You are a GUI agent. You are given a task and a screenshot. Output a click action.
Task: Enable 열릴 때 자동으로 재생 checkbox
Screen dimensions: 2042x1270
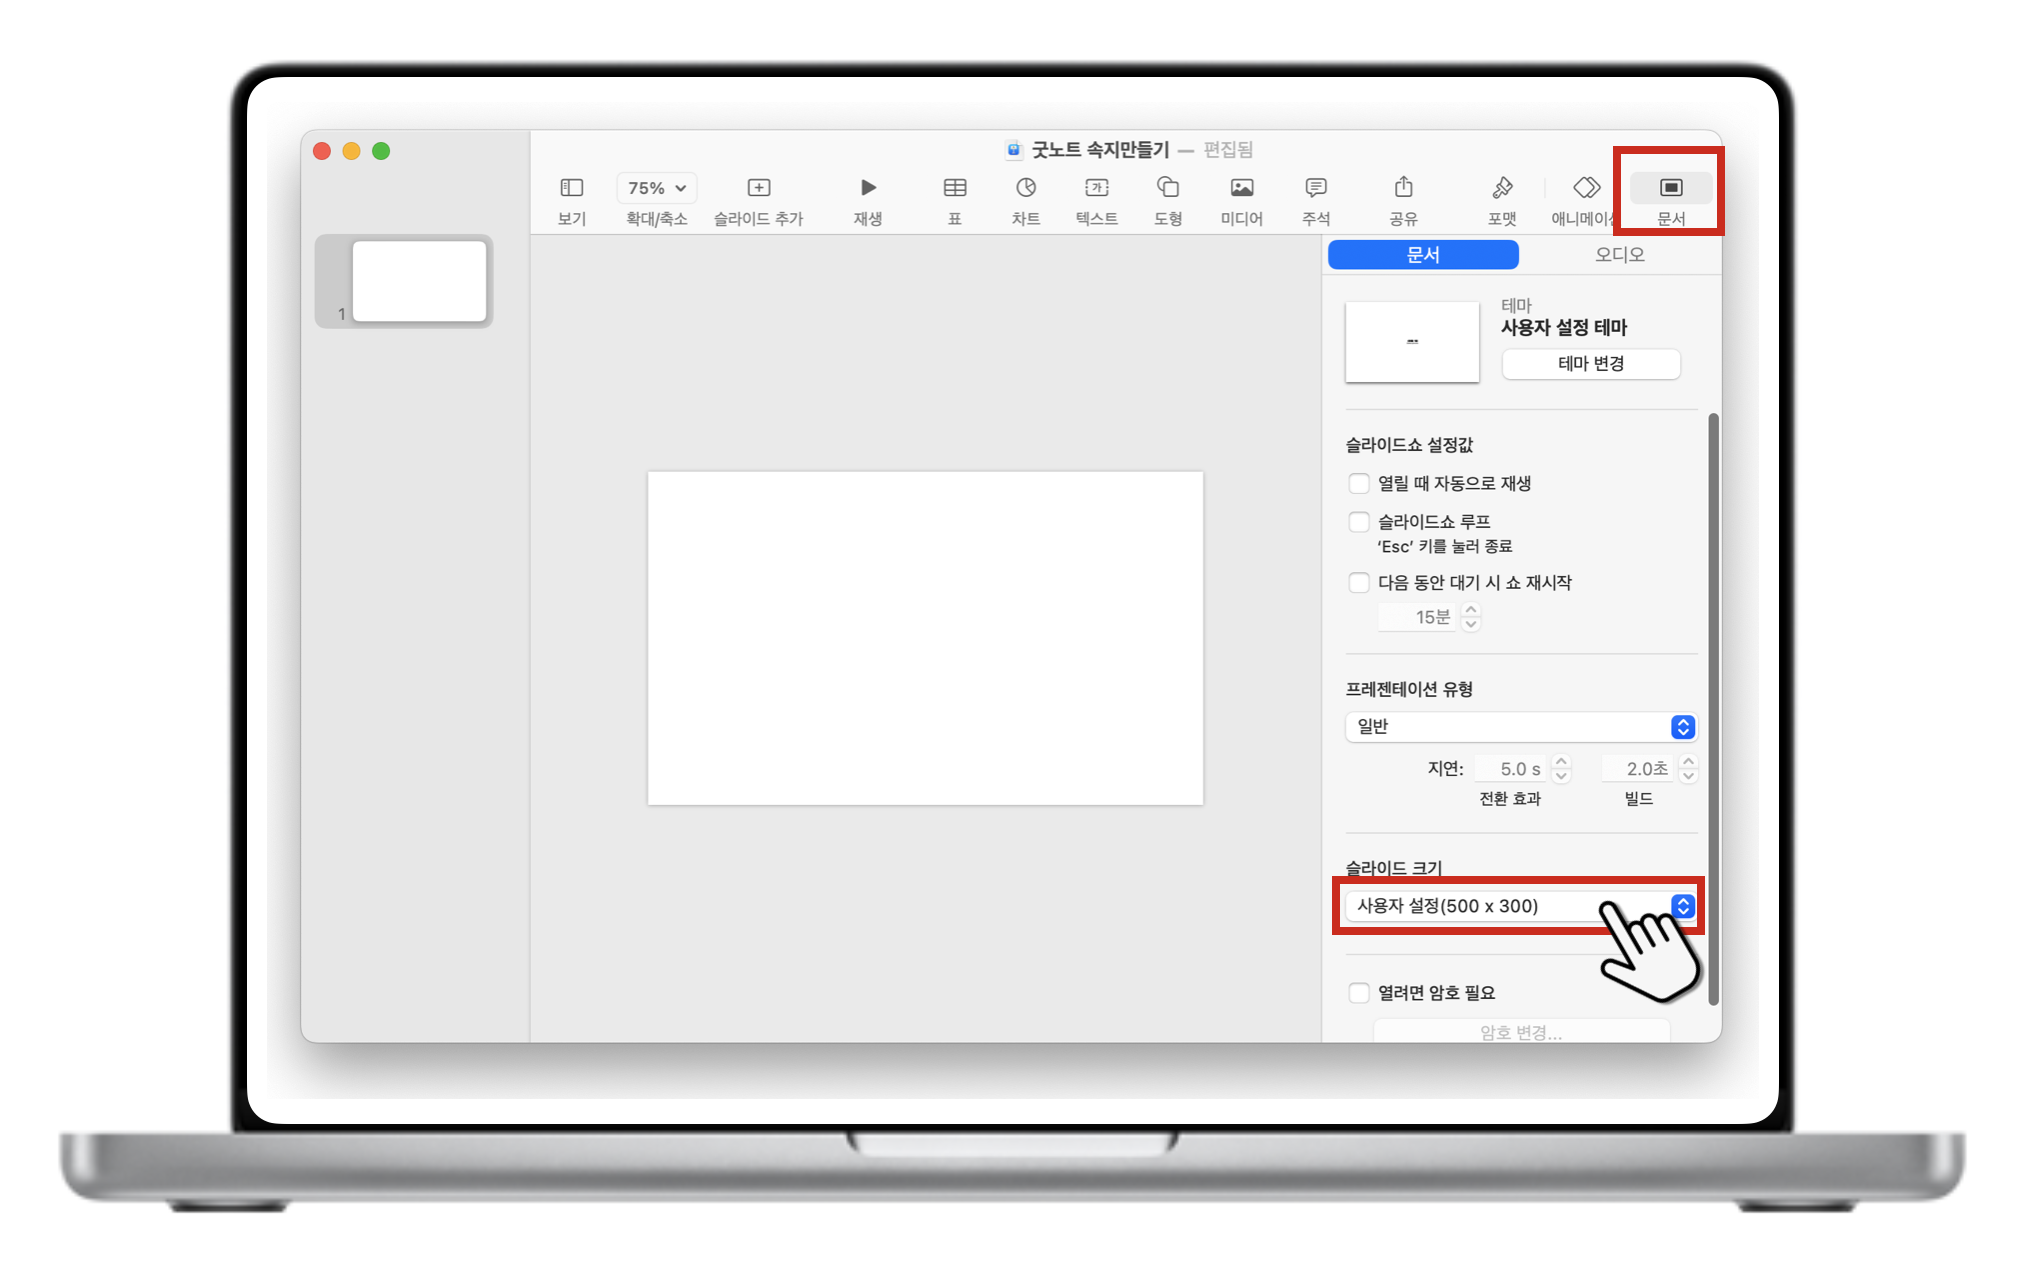coord(1358,484)
